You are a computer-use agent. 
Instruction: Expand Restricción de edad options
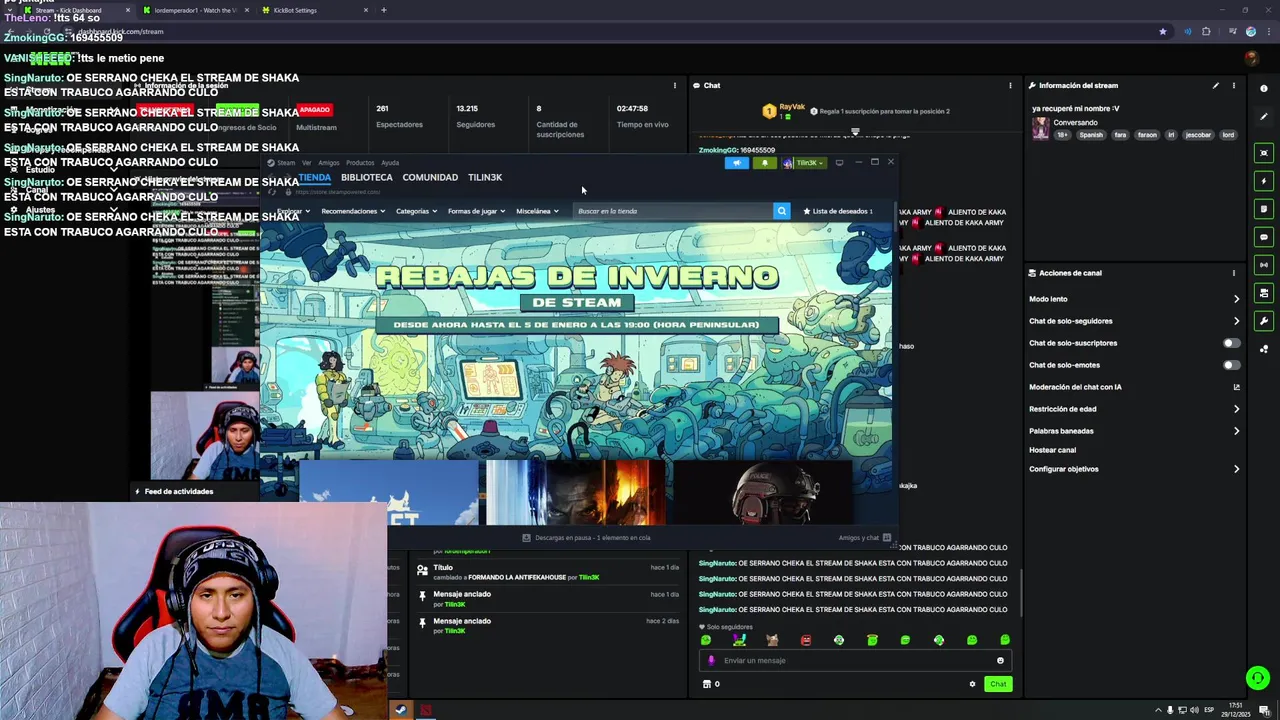[x=1236, y=409]
